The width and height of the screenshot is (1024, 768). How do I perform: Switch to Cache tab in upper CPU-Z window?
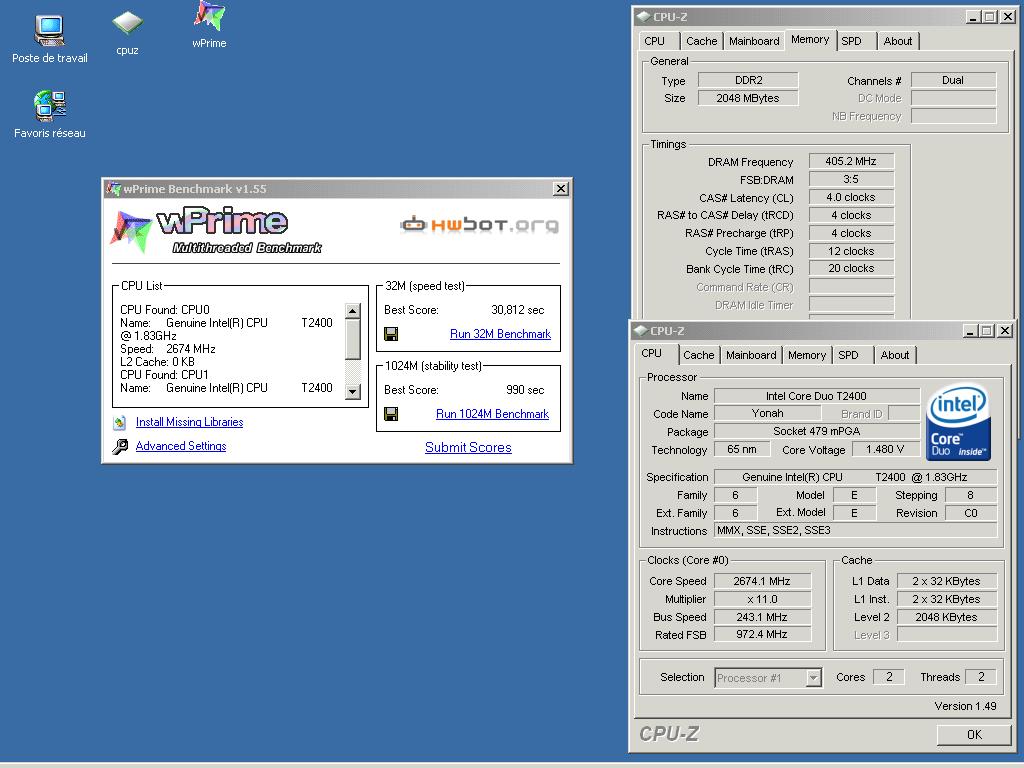[701, 41]
